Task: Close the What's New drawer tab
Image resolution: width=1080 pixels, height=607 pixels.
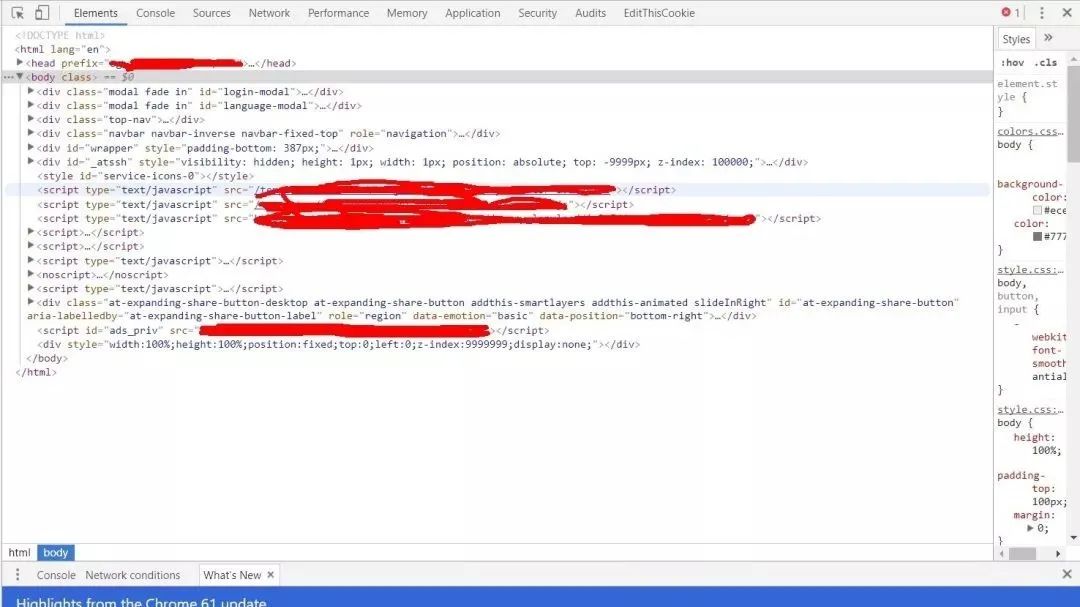Action: [x=271, y=575]
